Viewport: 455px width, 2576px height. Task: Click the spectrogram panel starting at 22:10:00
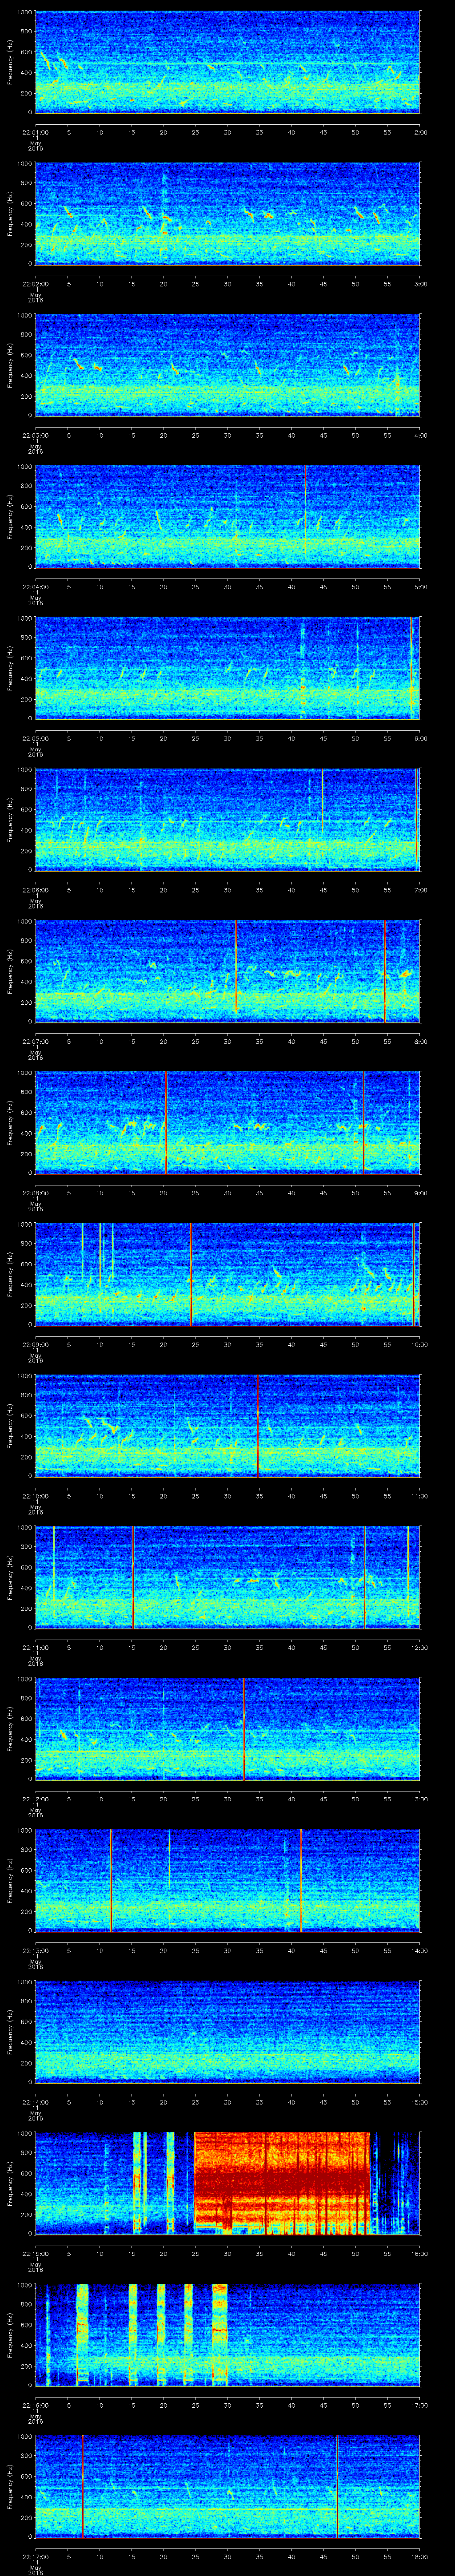point(228,1425)
